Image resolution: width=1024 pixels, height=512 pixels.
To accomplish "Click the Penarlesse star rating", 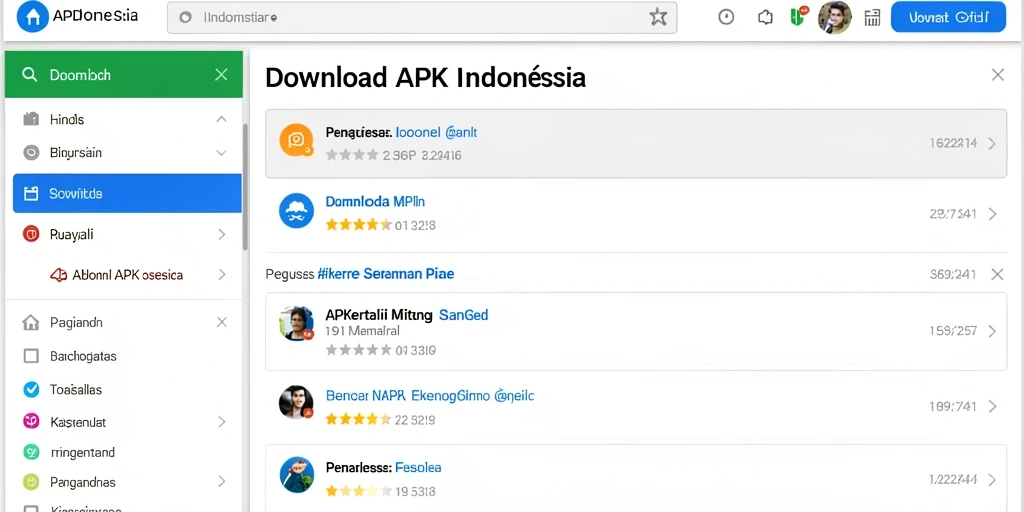I will tap(358, 490).
